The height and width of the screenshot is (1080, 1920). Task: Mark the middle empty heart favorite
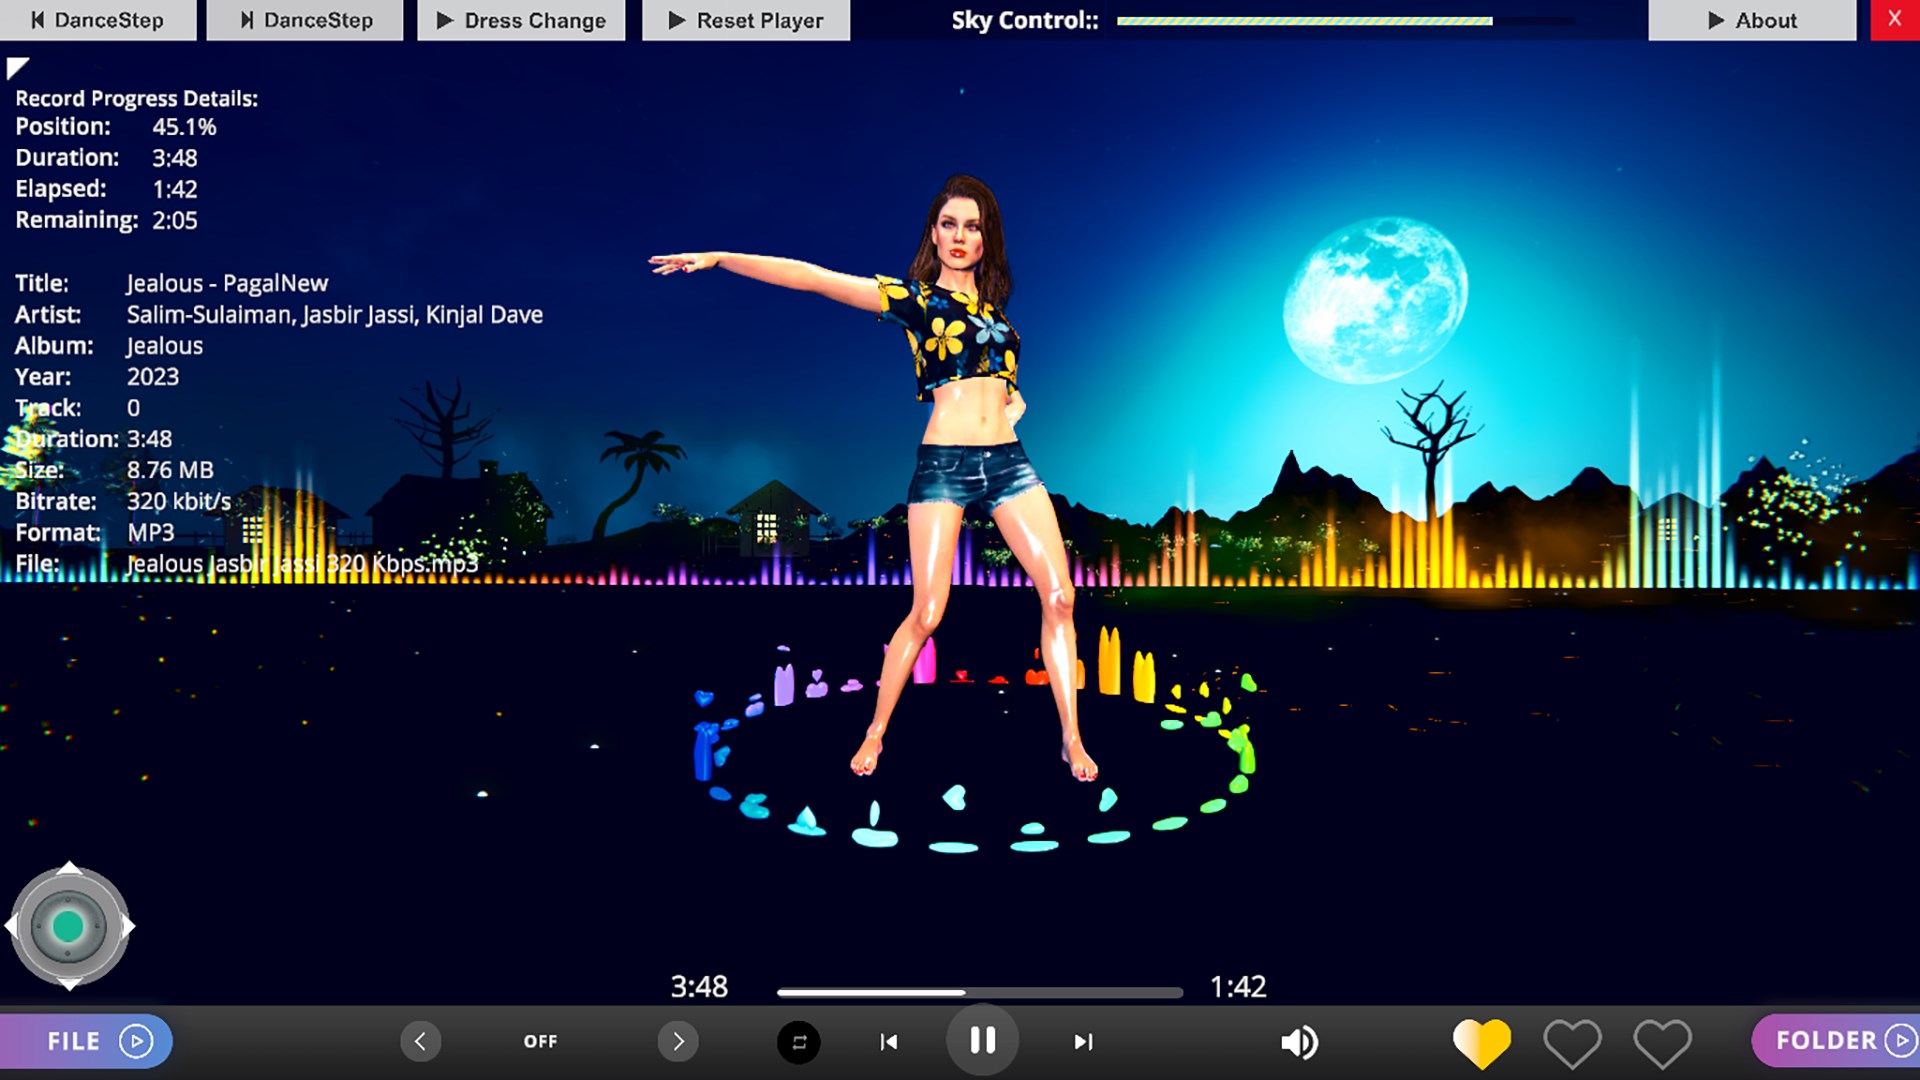1572,1042
